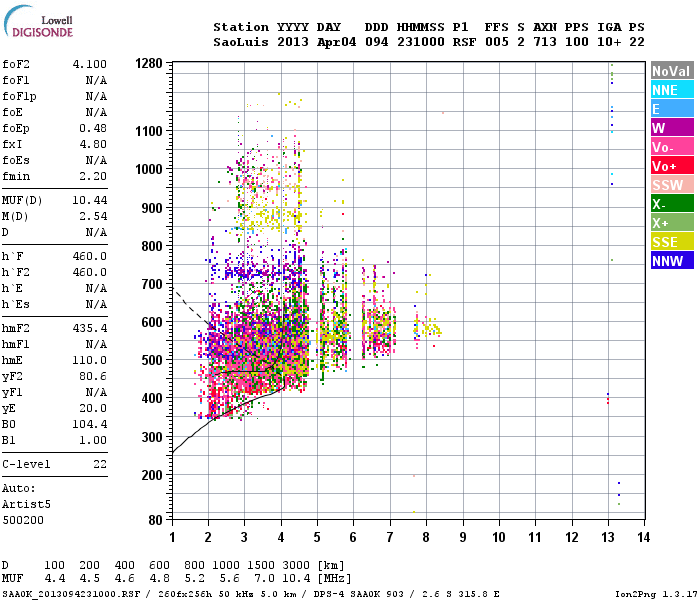Click the file name SAA0K_2013094231000.RSF

click(x=71, y=594)
